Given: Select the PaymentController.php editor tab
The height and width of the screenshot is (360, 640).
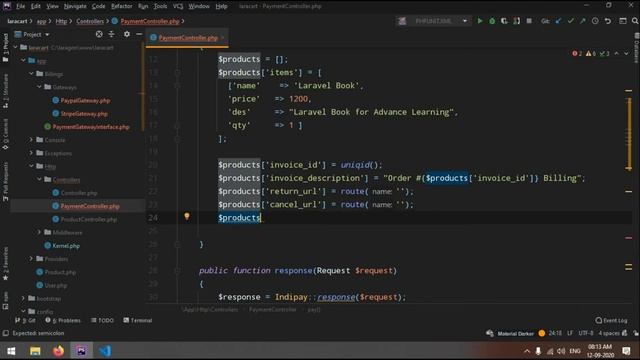Looking at the screenshot, I should click(188, 38).
